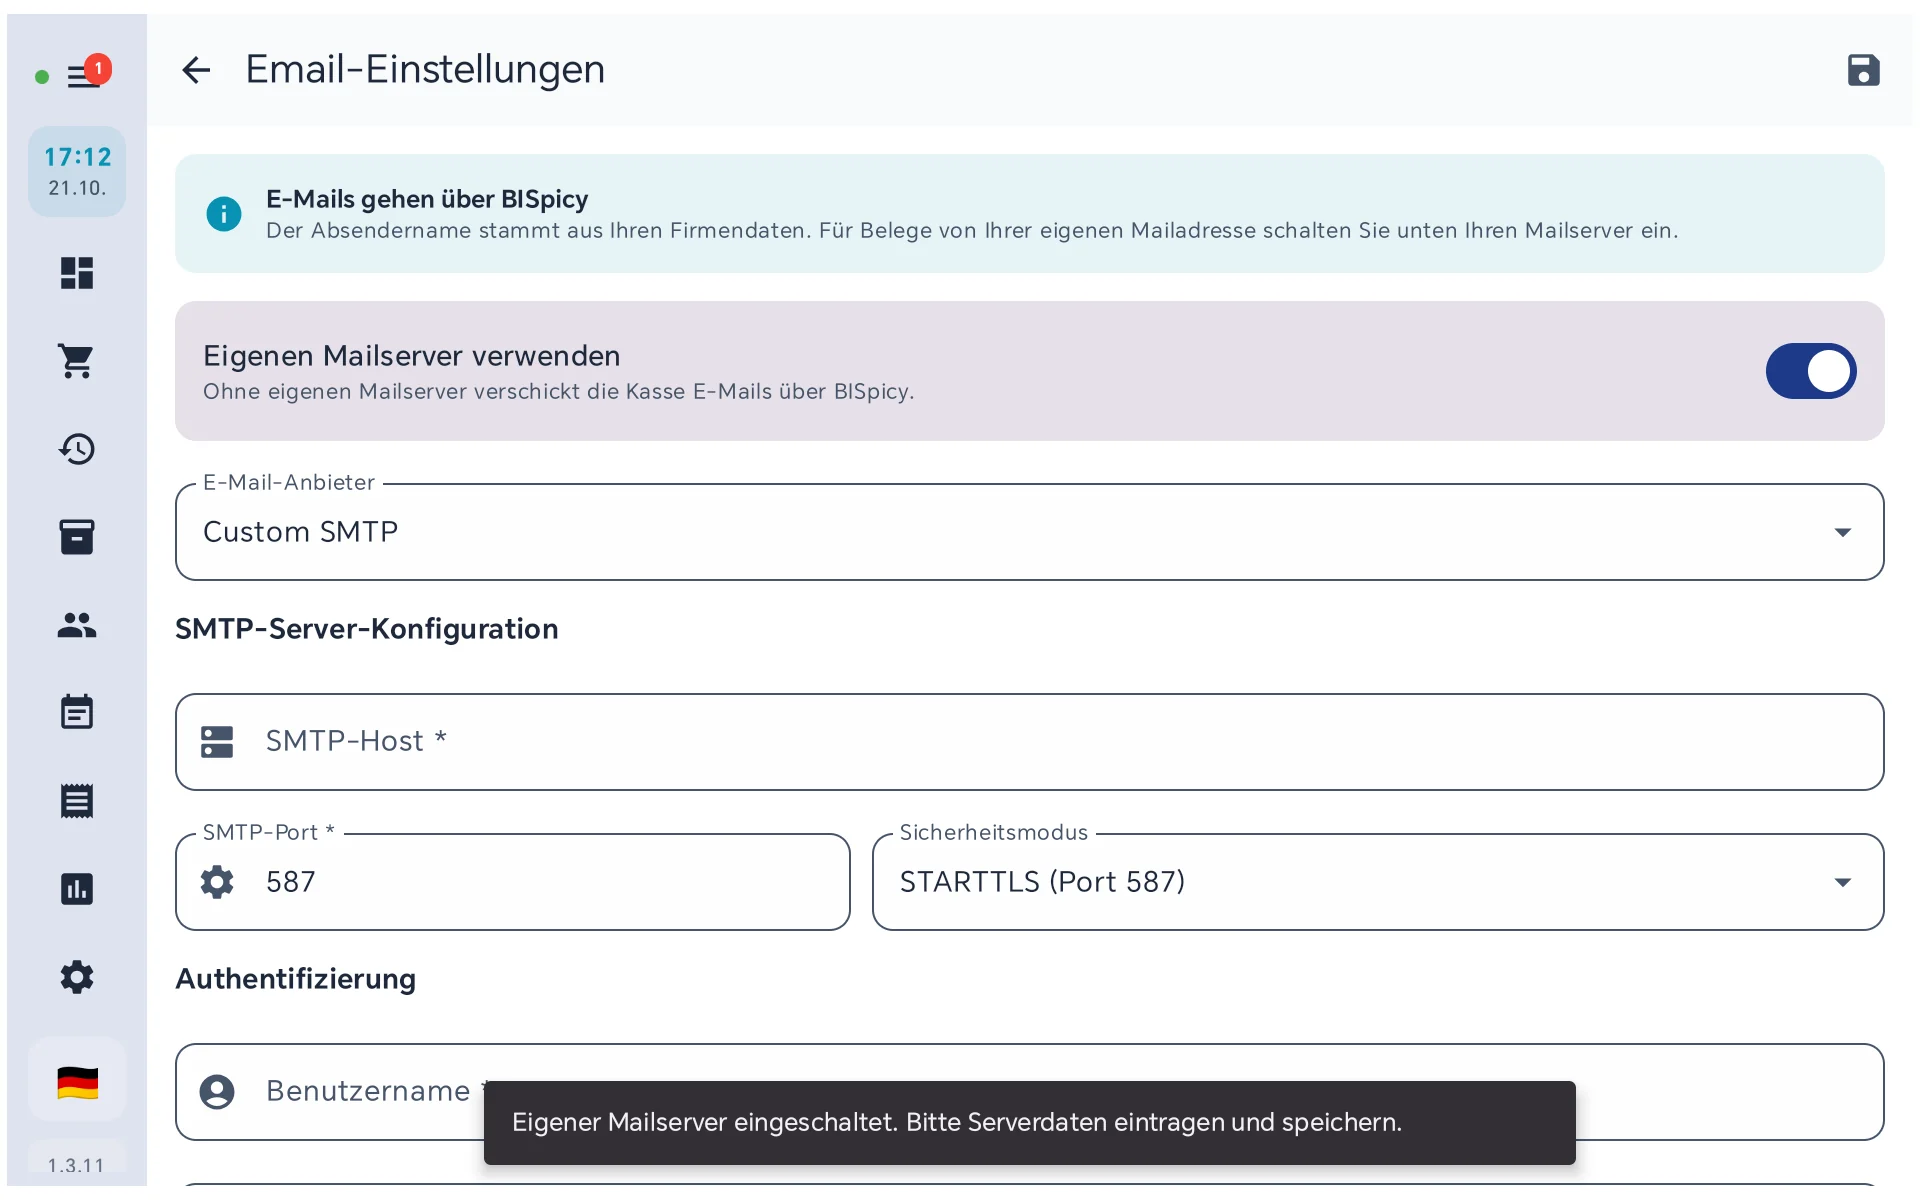Click the server icon in SMTP-Host field
1920x1200 pixels.
pos(217,742)
